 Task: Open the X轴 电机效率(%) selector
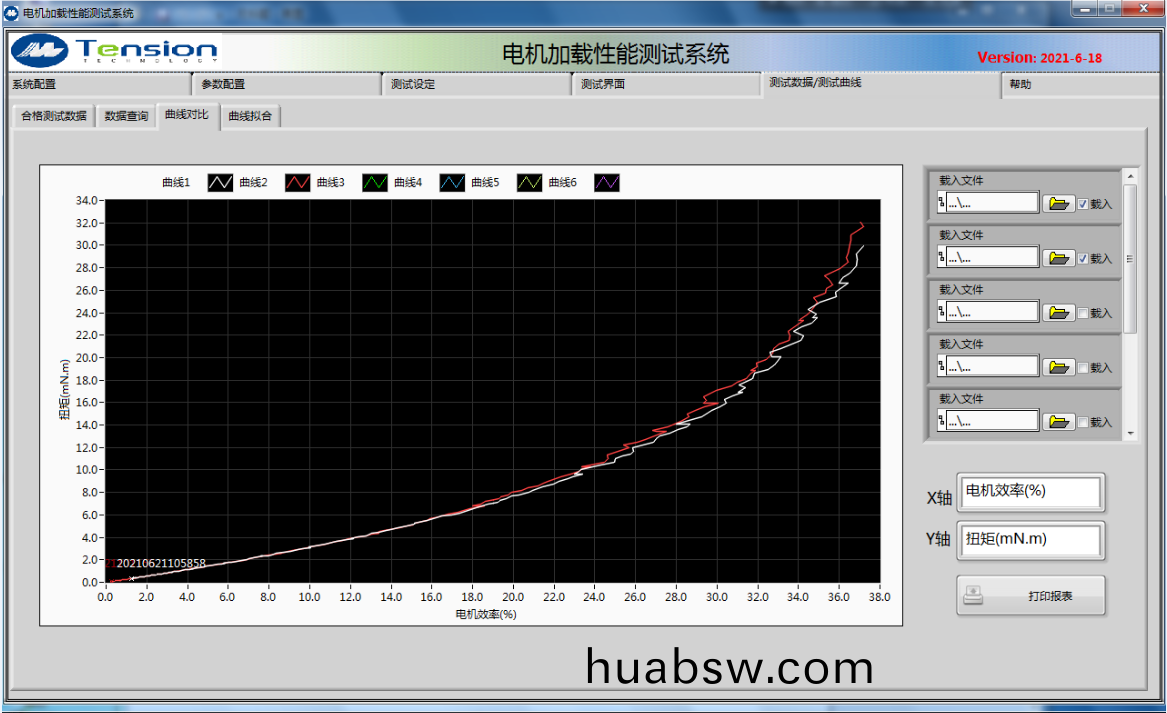coord(1030,492)
